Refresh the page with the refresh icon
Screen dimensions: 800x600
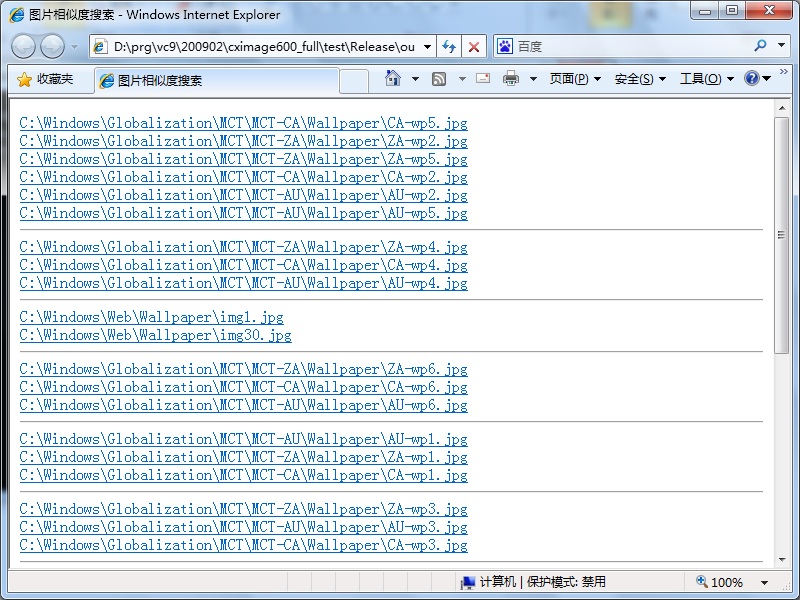tap(449, 47)
